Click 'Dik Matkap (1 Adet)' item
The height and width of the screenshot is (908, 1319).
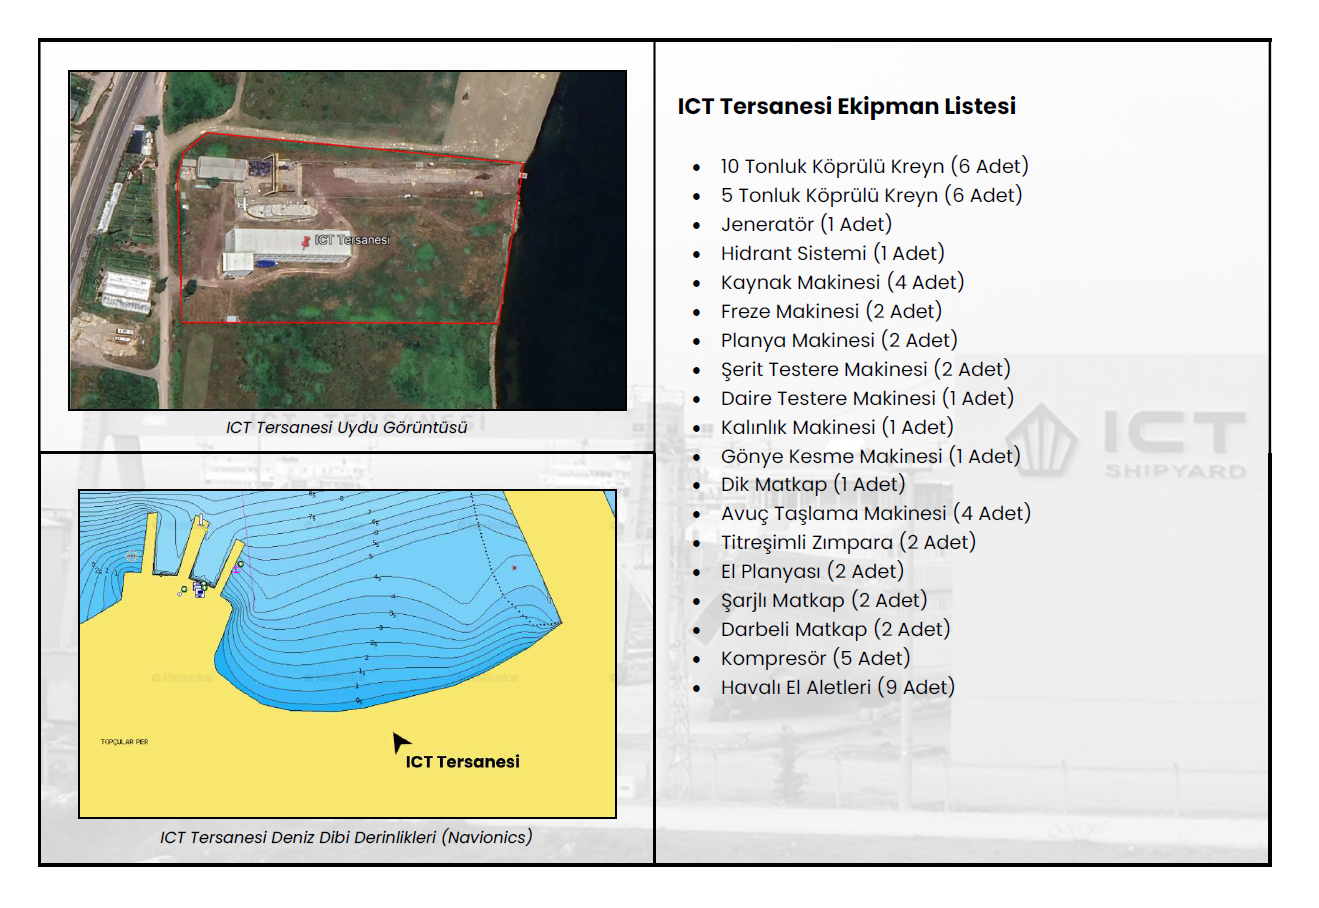[812, 484]
